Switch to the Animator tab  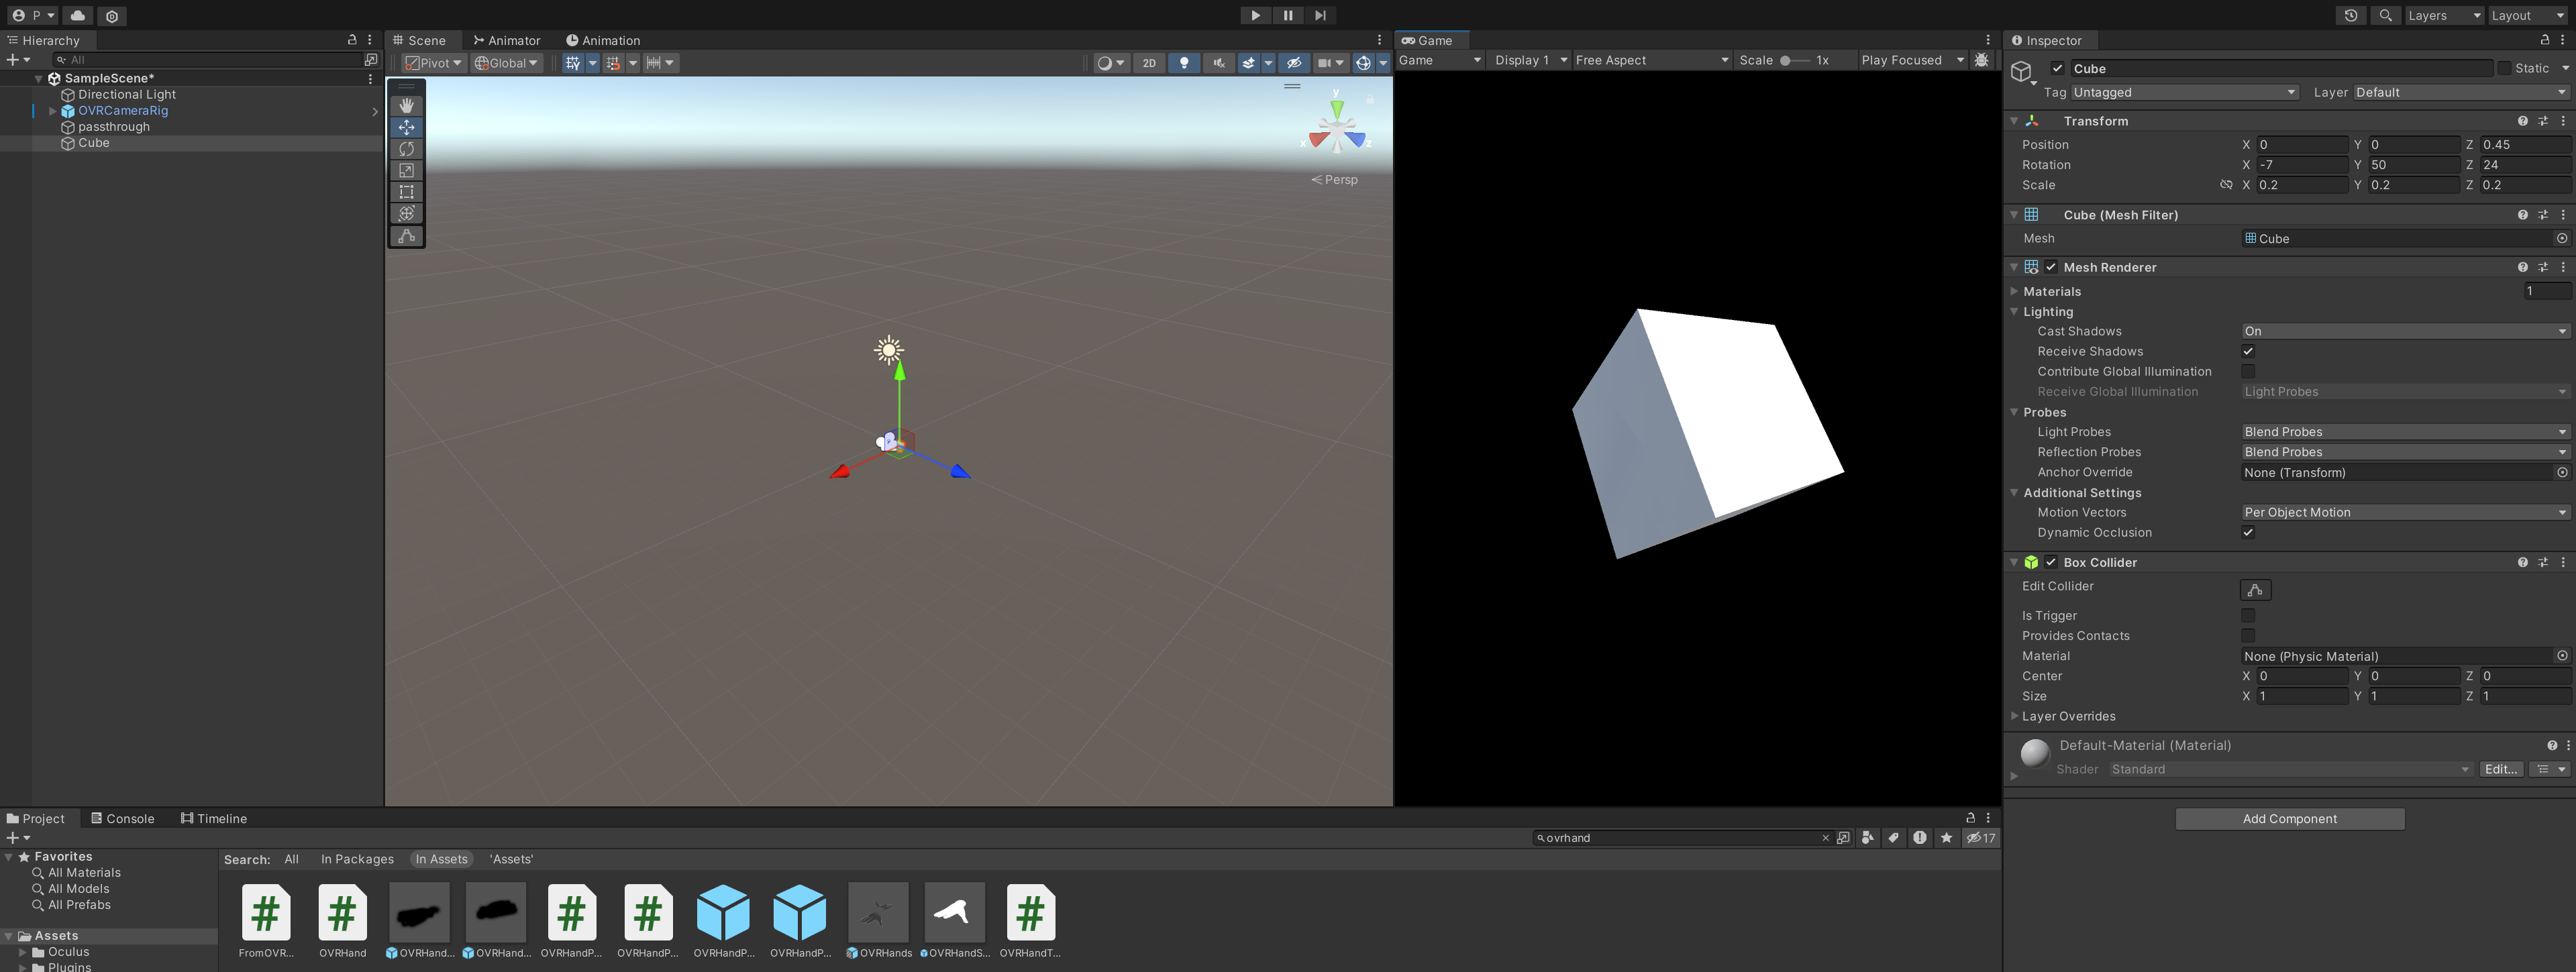point(507,40)
